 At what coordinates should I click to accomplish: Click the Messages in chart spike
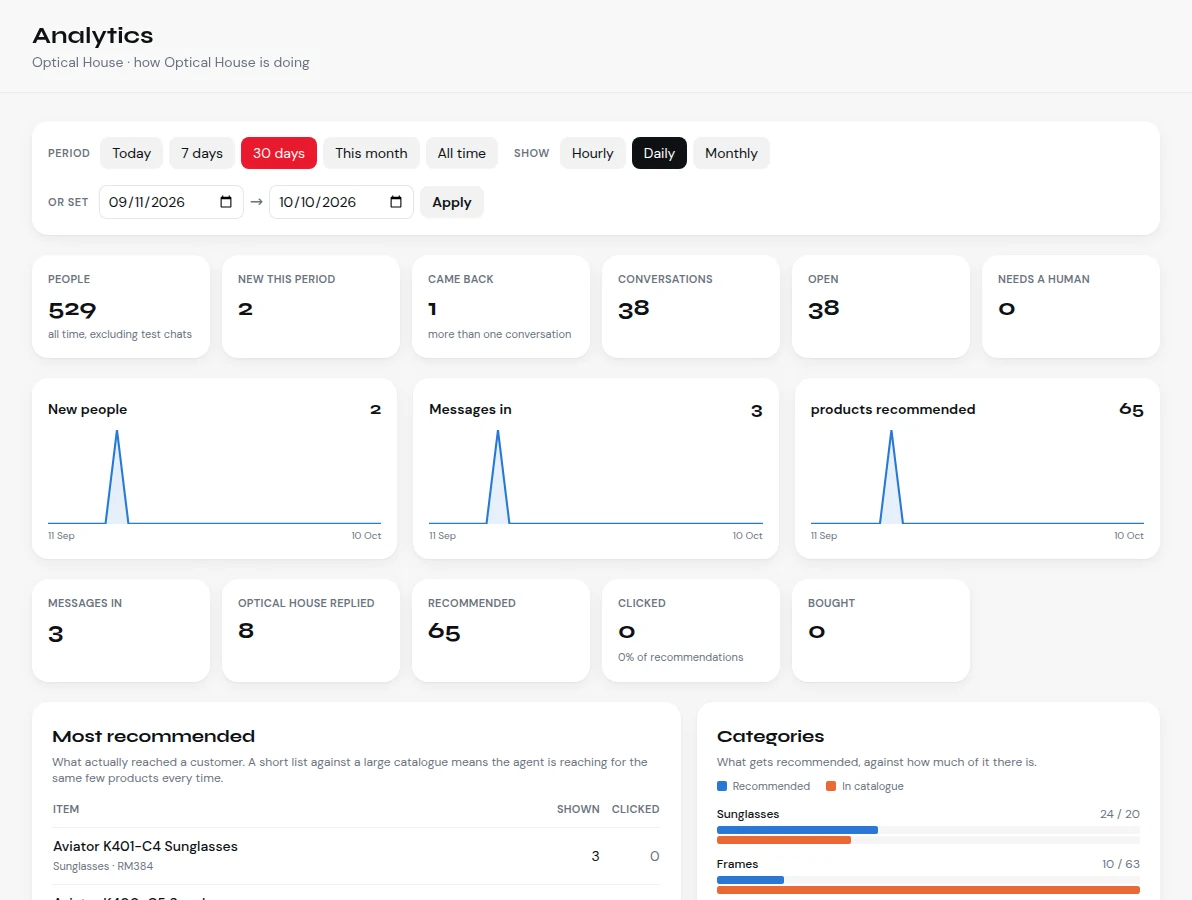click(498, 477)
